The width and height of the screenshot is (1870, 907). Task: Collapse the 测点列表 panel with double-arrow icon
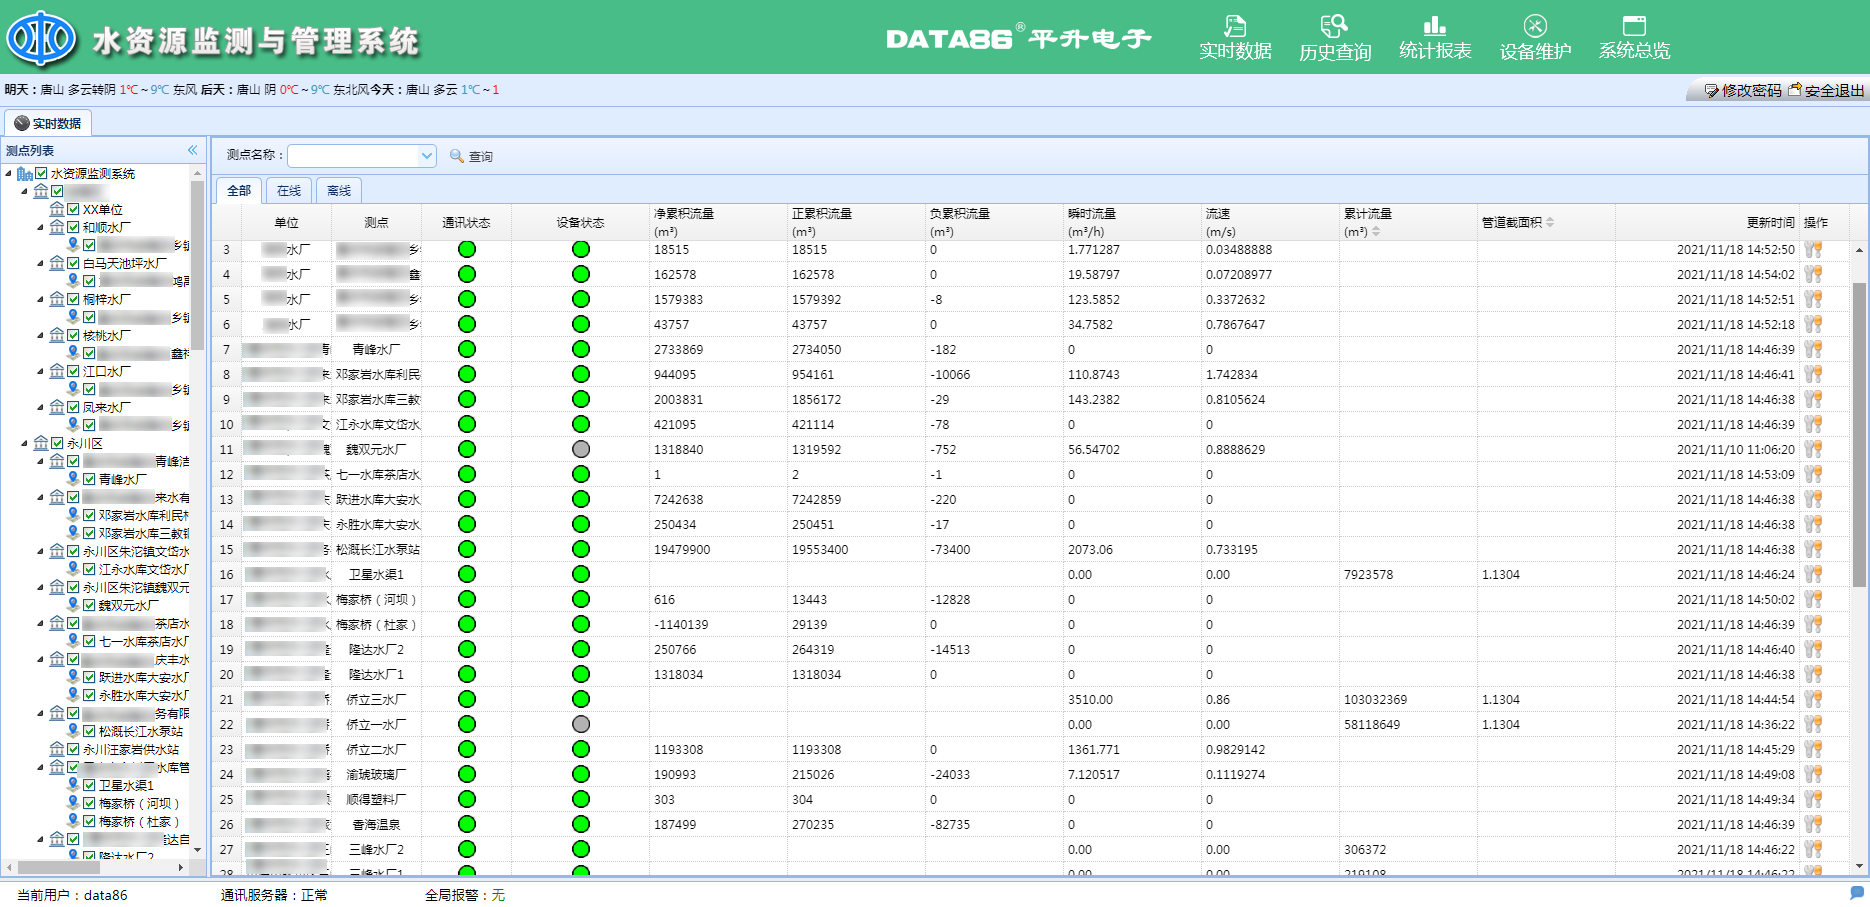193,150
